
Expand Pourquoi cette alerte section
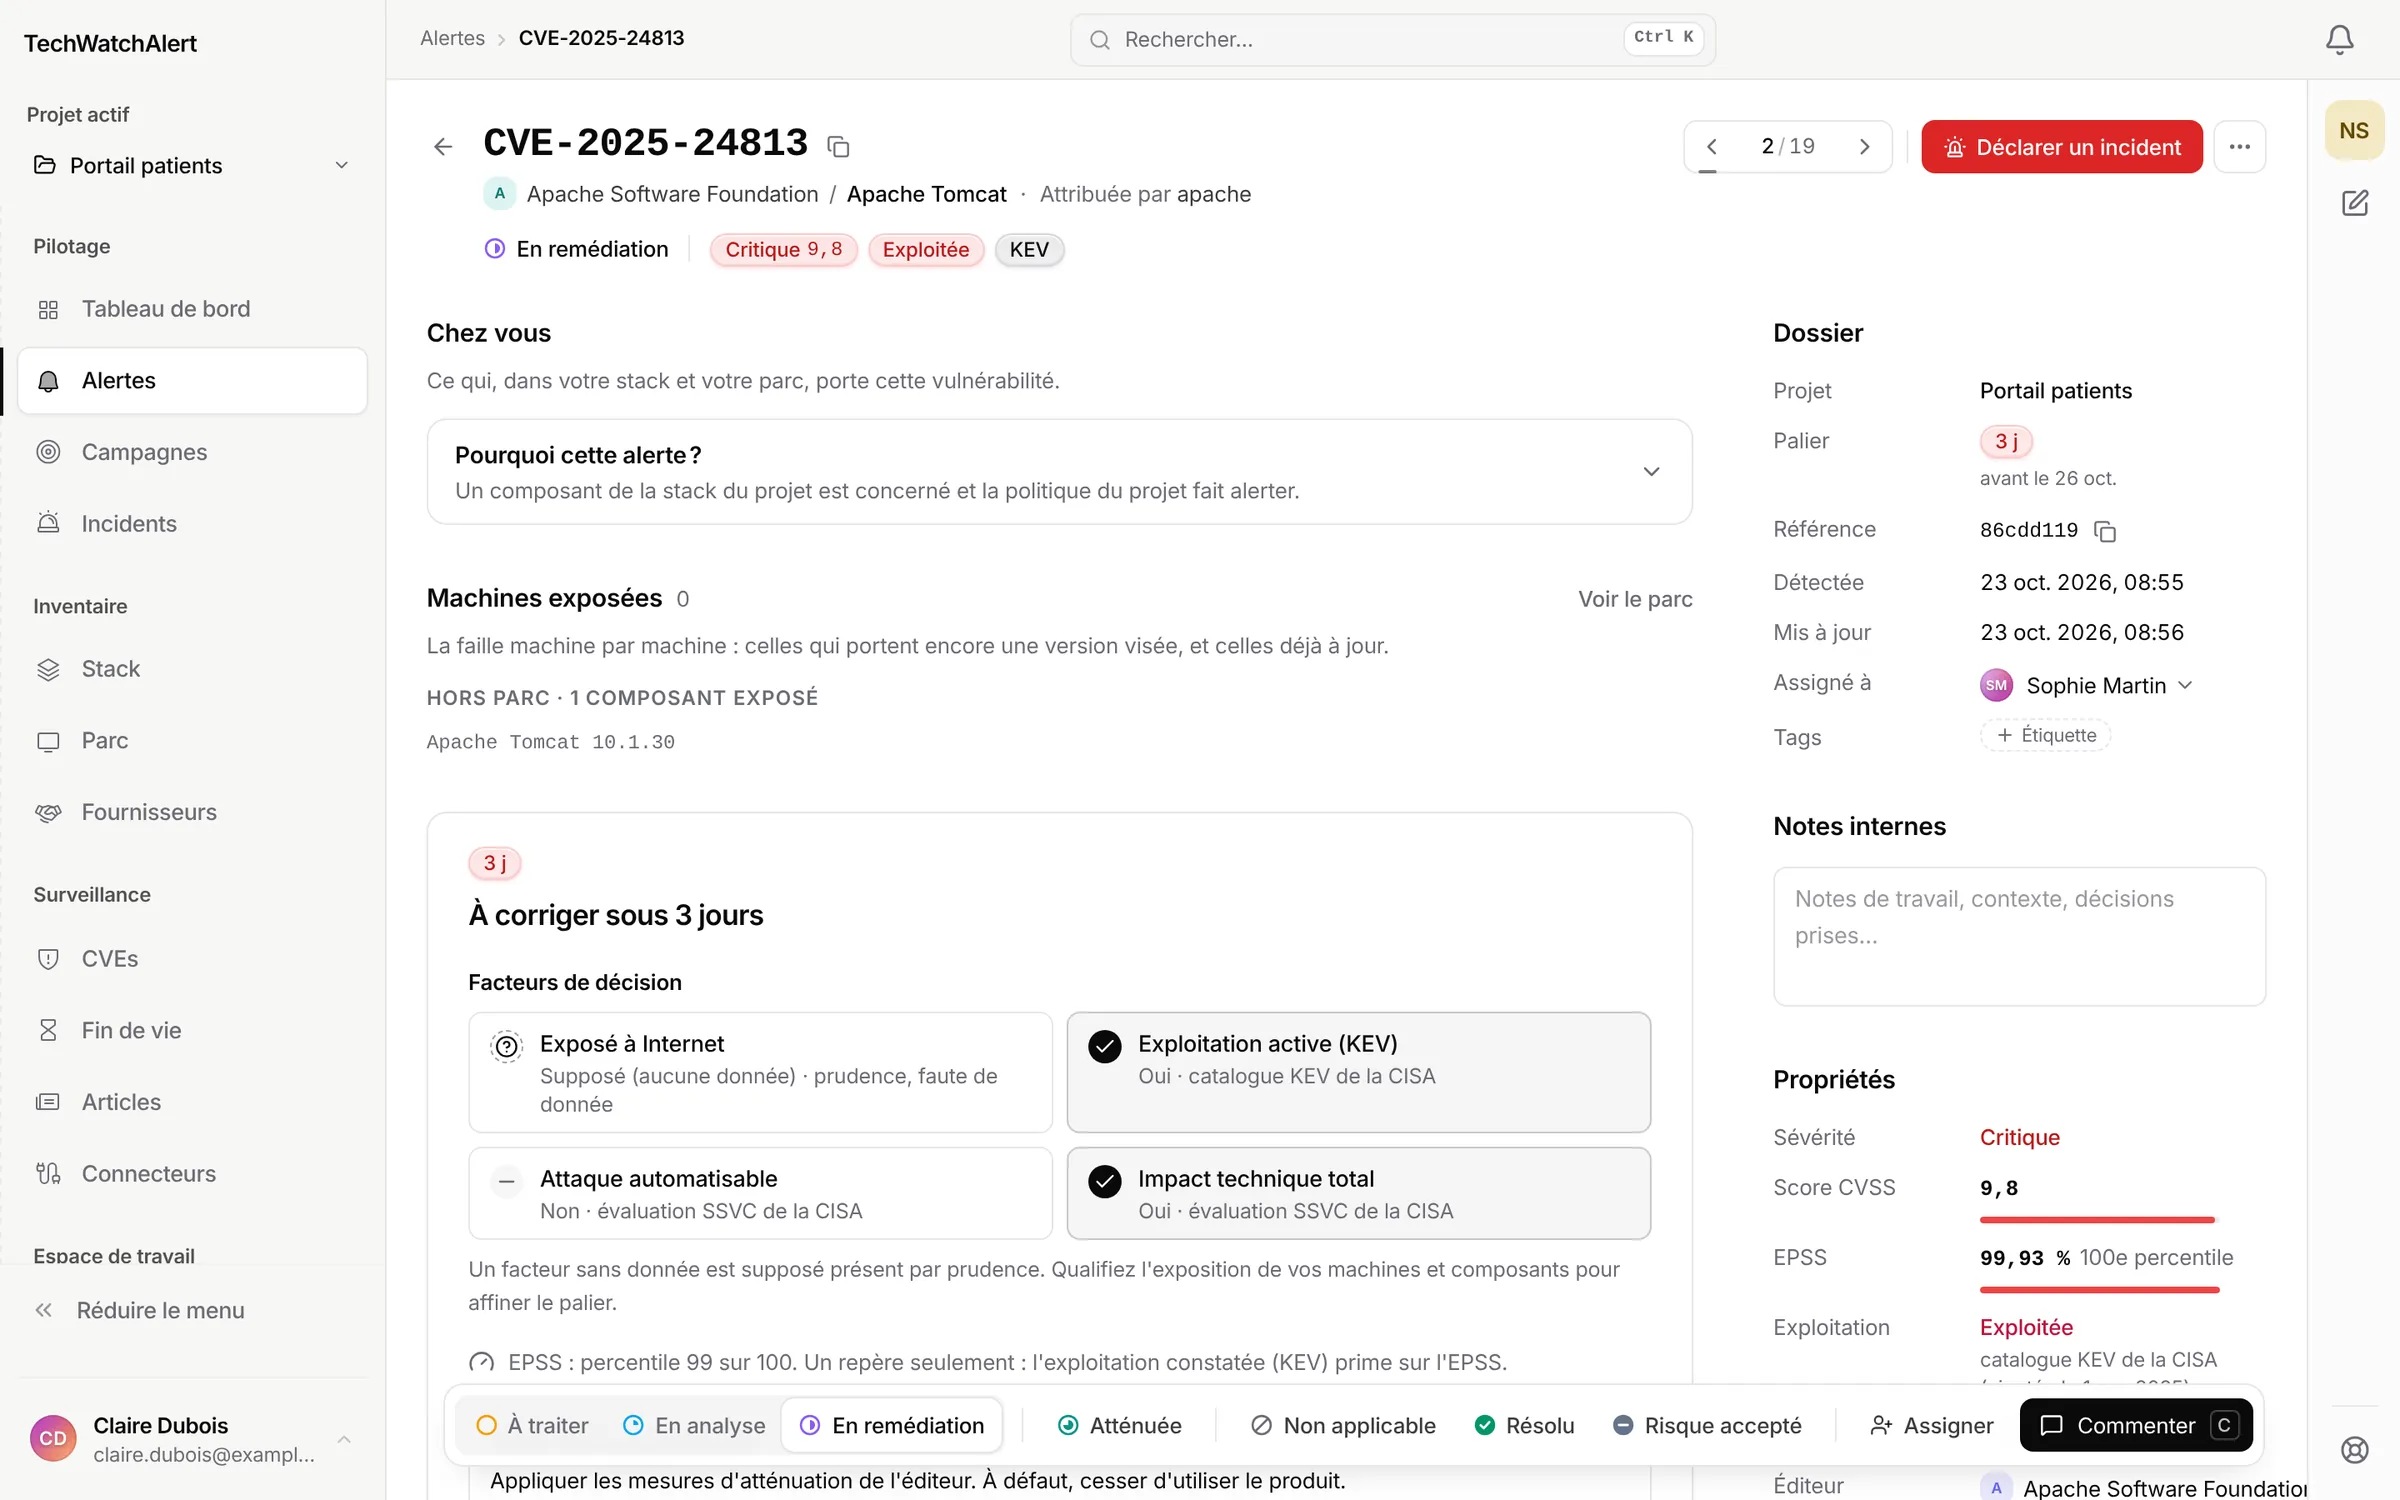coord(1059,472)
